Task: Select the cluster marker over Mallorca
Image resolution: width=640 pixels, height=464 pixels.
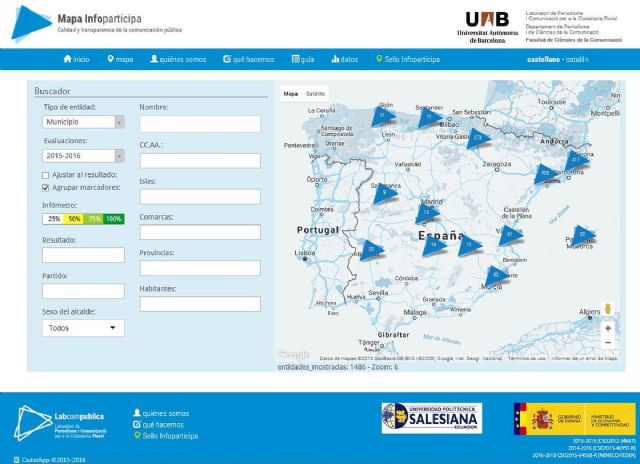Action: pos(583,235)
